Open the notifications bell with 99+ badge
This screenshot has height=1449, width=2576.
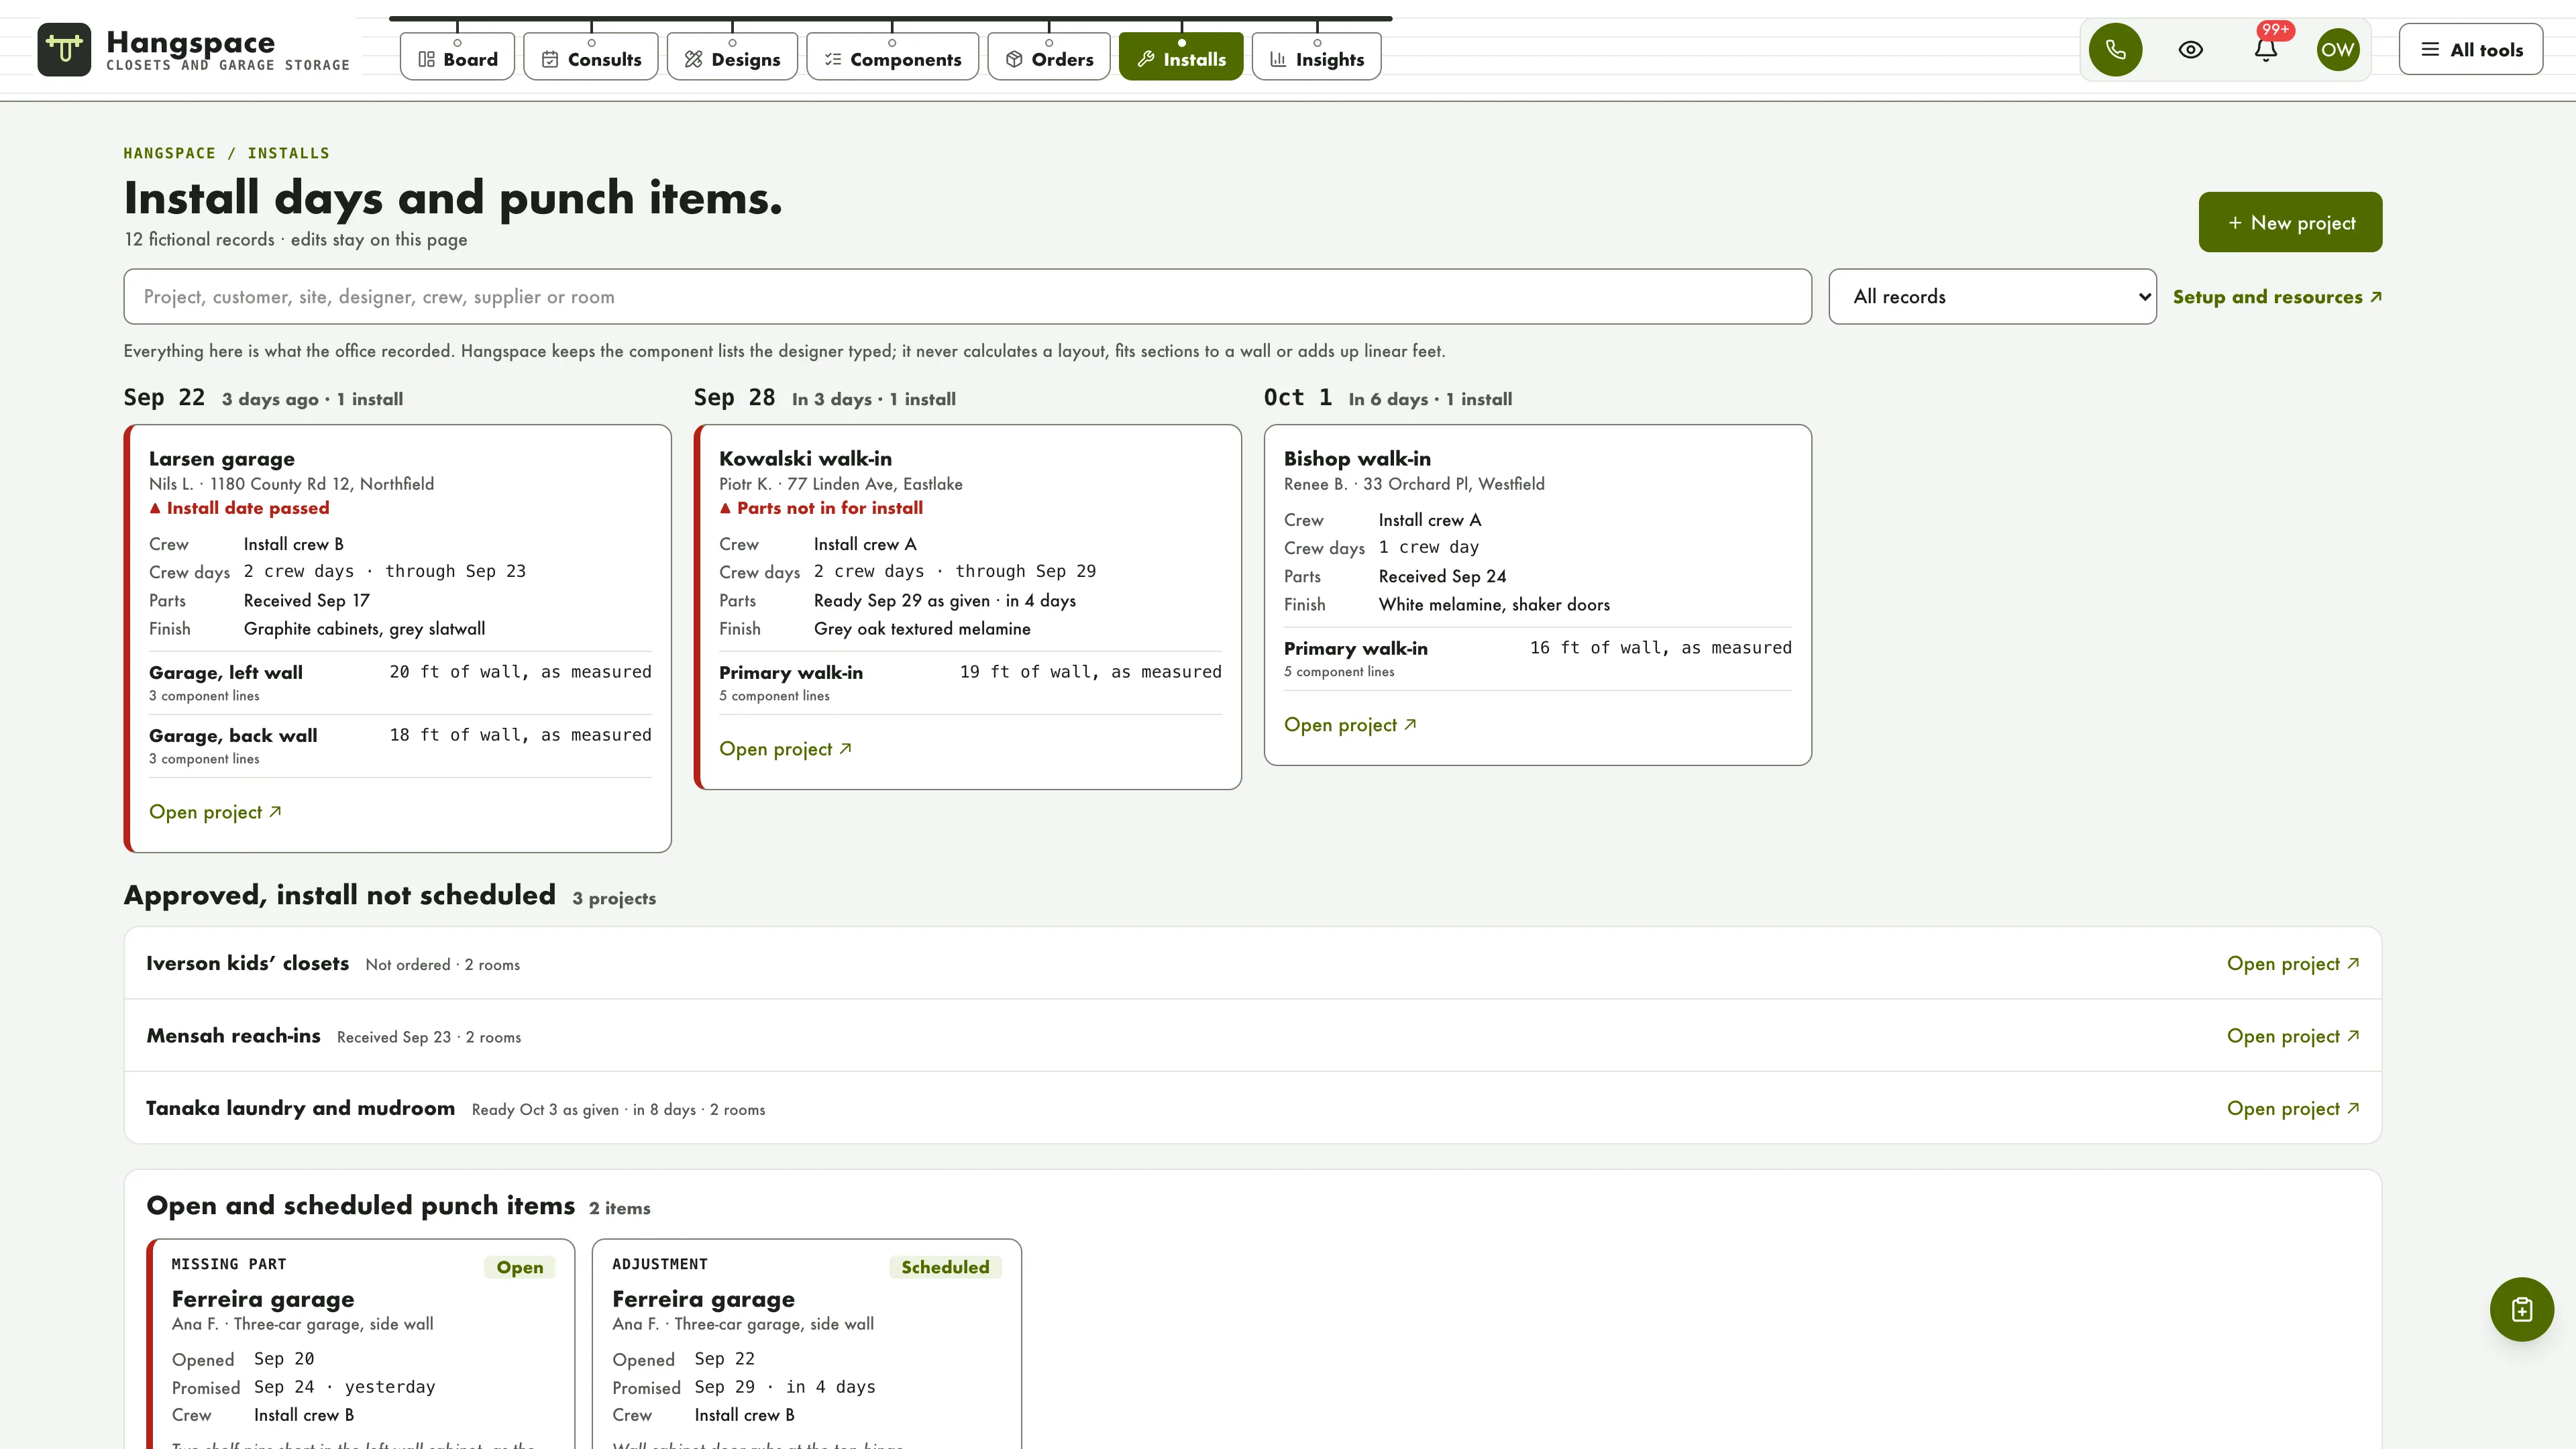tap(2266, 49)
